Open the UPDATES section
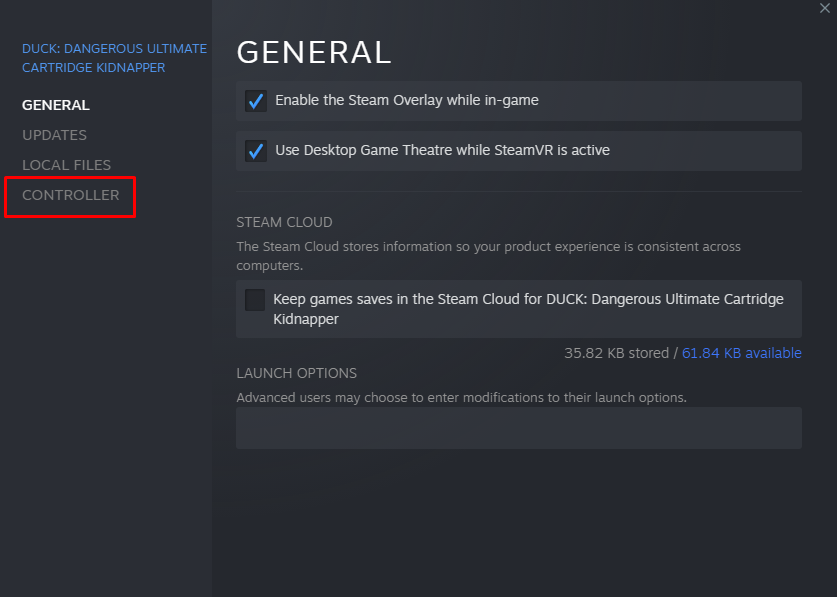This screenshot has height=597, width=837. click(x=54, y=135)
